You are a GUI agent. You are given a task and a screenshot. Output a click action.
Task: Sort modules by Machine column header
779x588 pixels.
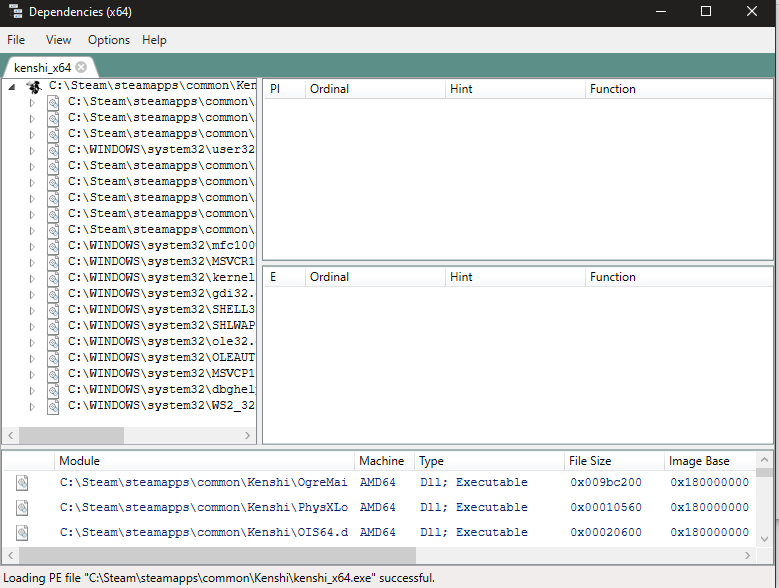click(x=384, y=461)
